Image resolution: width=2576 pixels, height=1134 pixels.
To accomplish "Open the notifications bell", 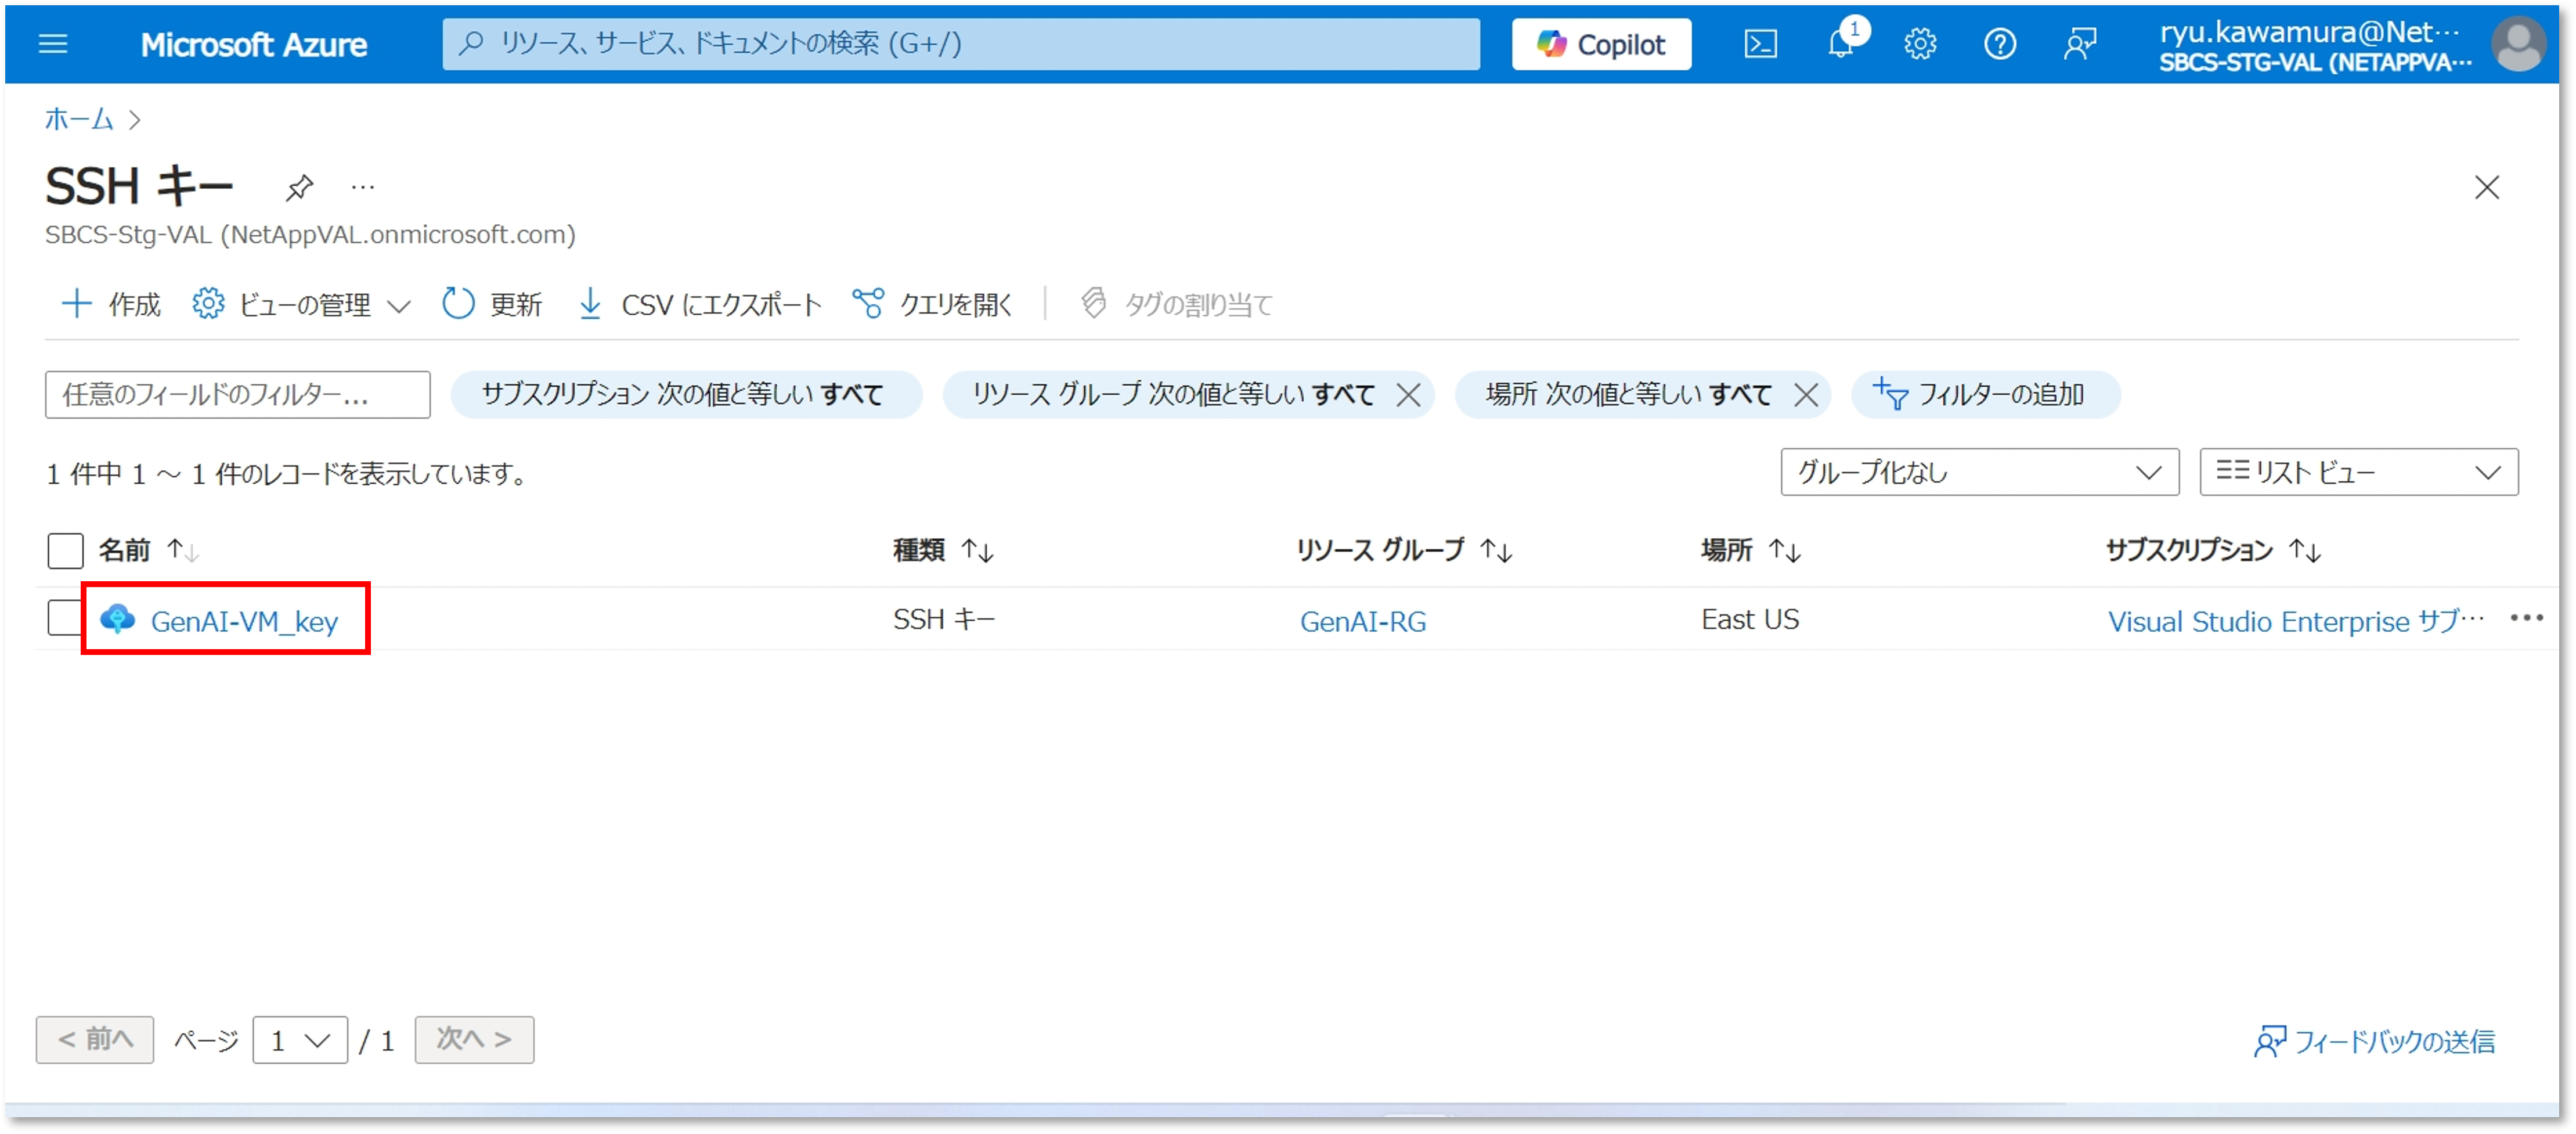I will click(1840, 44).
